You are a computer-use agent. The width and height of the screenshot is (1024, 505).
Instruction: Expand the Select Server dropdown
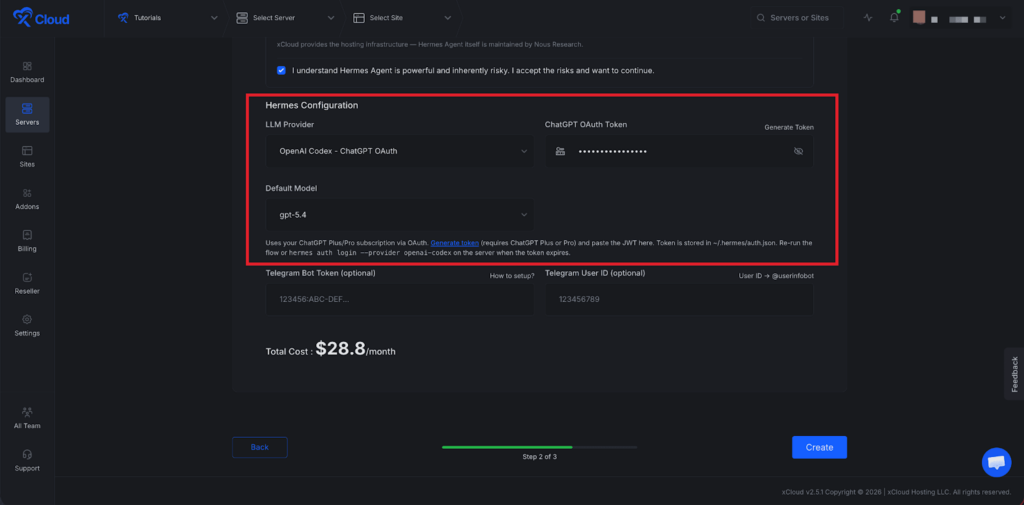(286, 18)
